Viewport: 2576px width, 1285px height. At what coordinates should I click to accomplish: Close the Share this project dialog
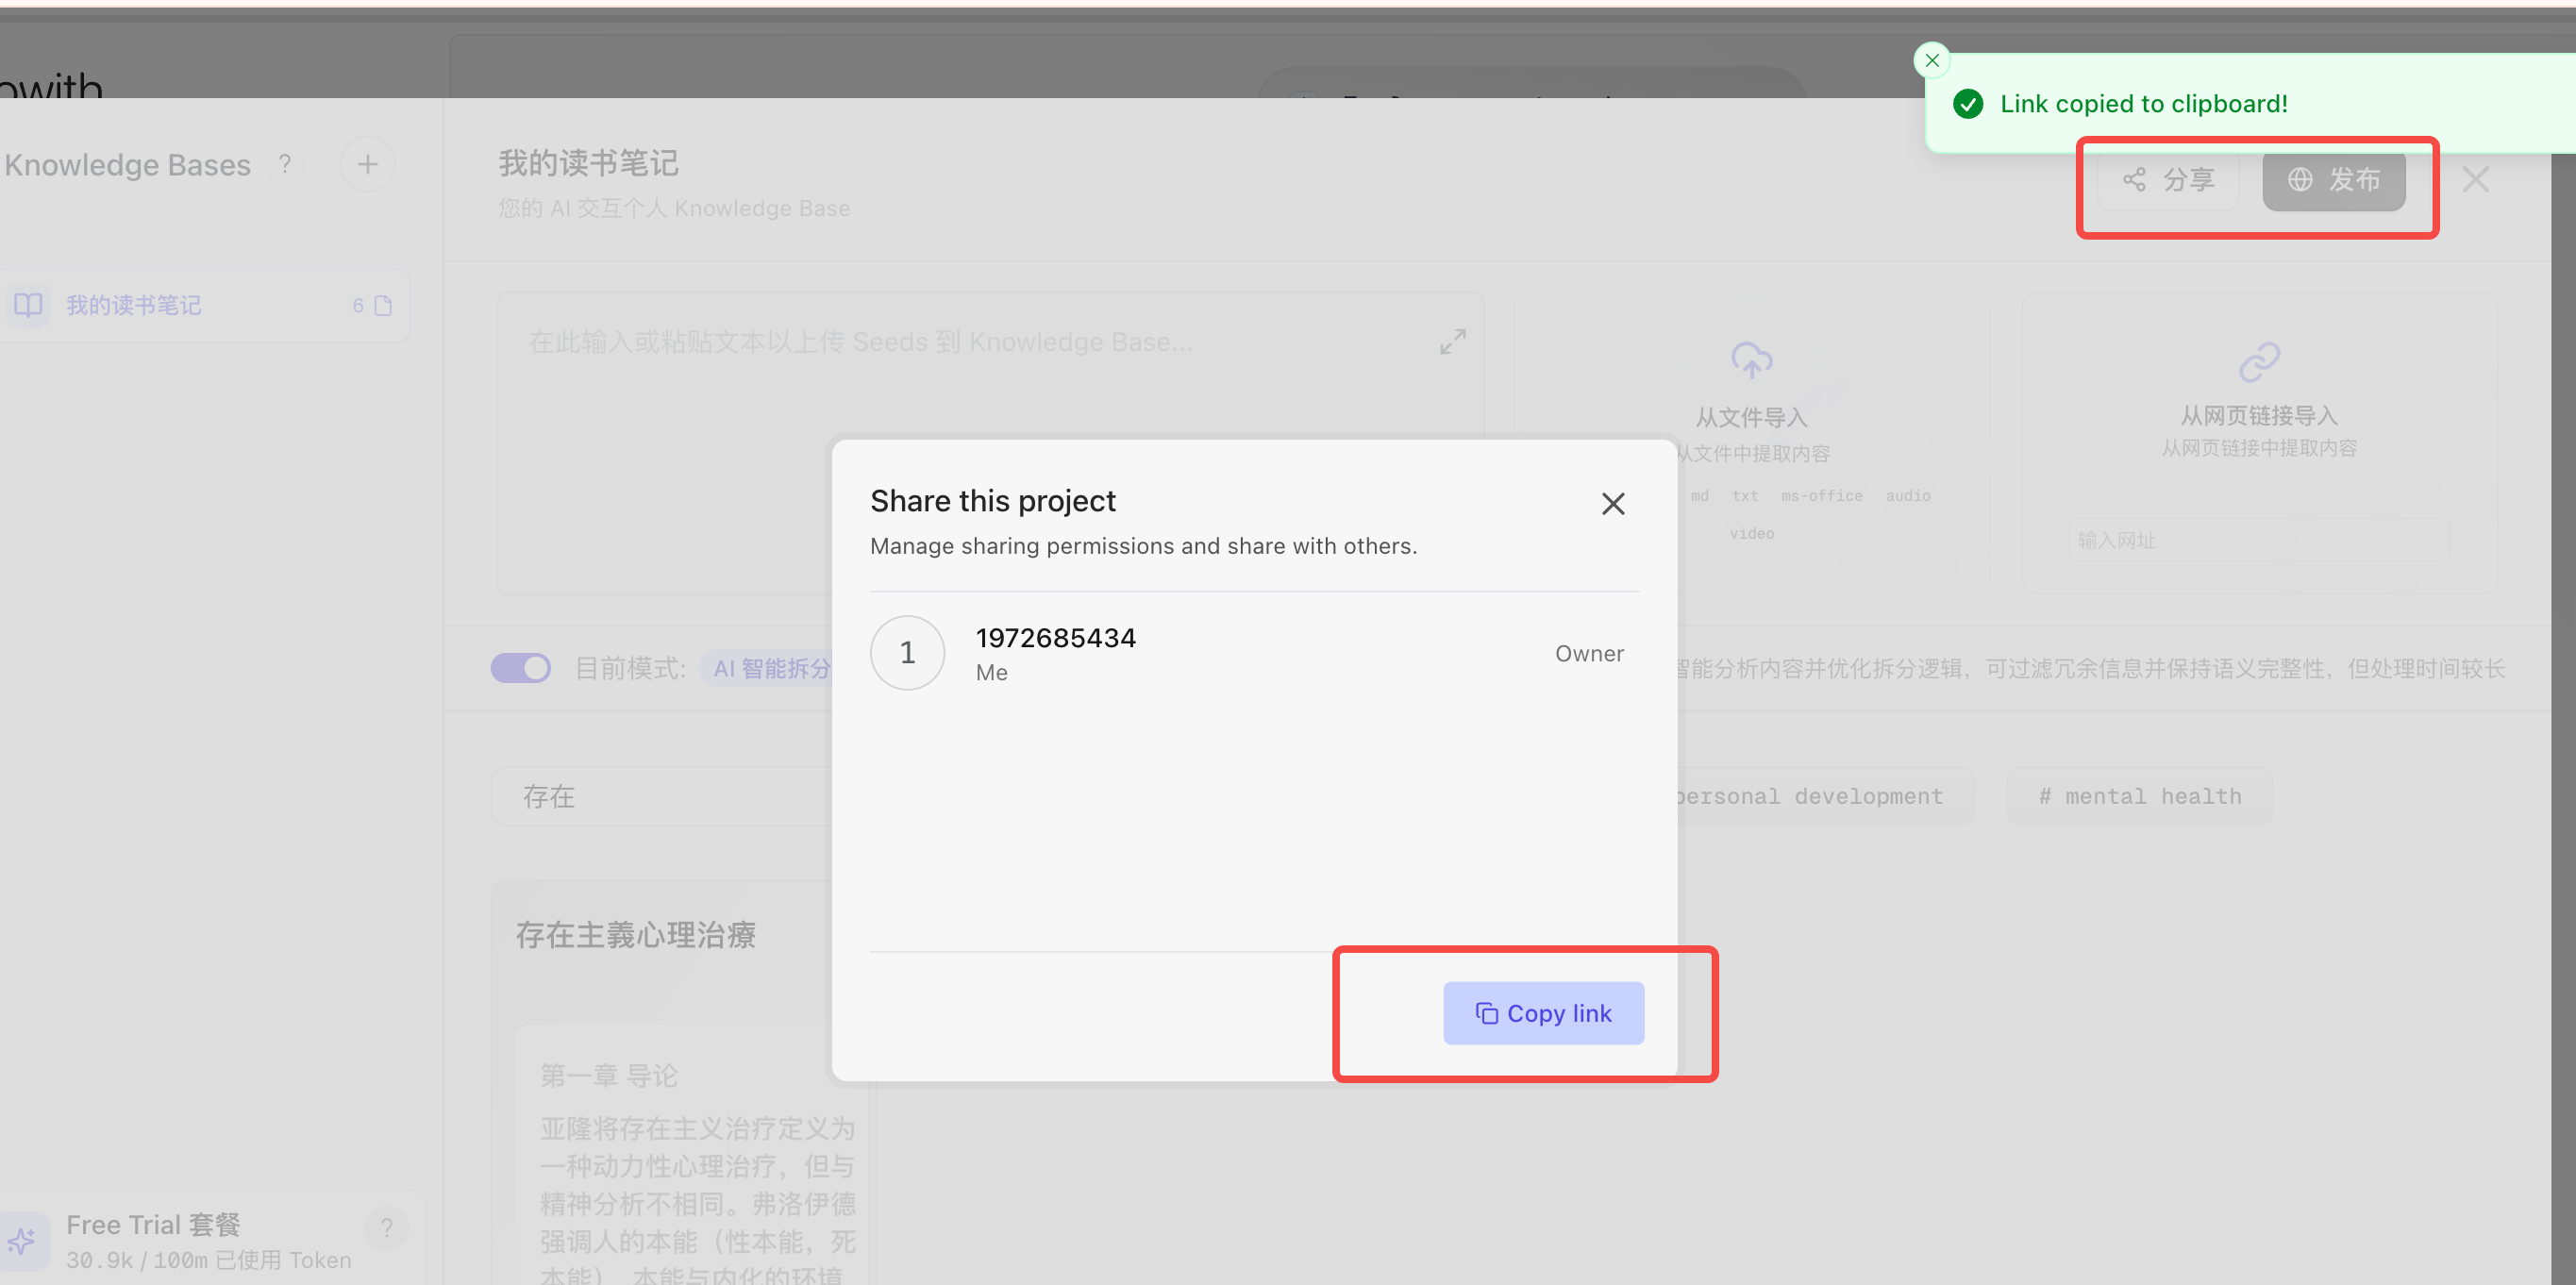[x=1613, y=503]
